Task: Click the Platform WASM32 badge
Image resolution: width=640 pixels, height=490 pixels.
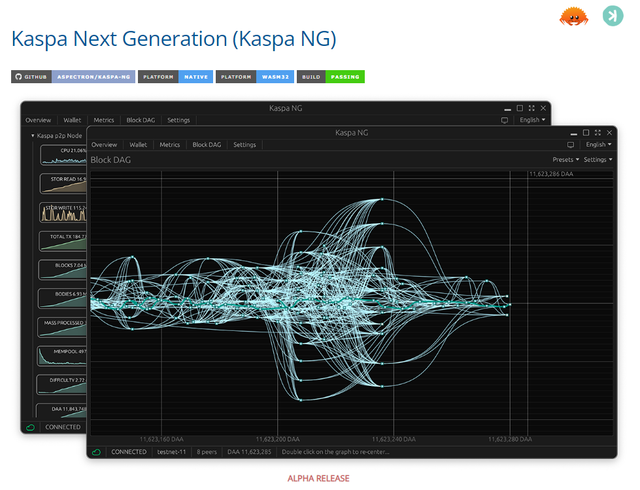Action: coord(255,77)
